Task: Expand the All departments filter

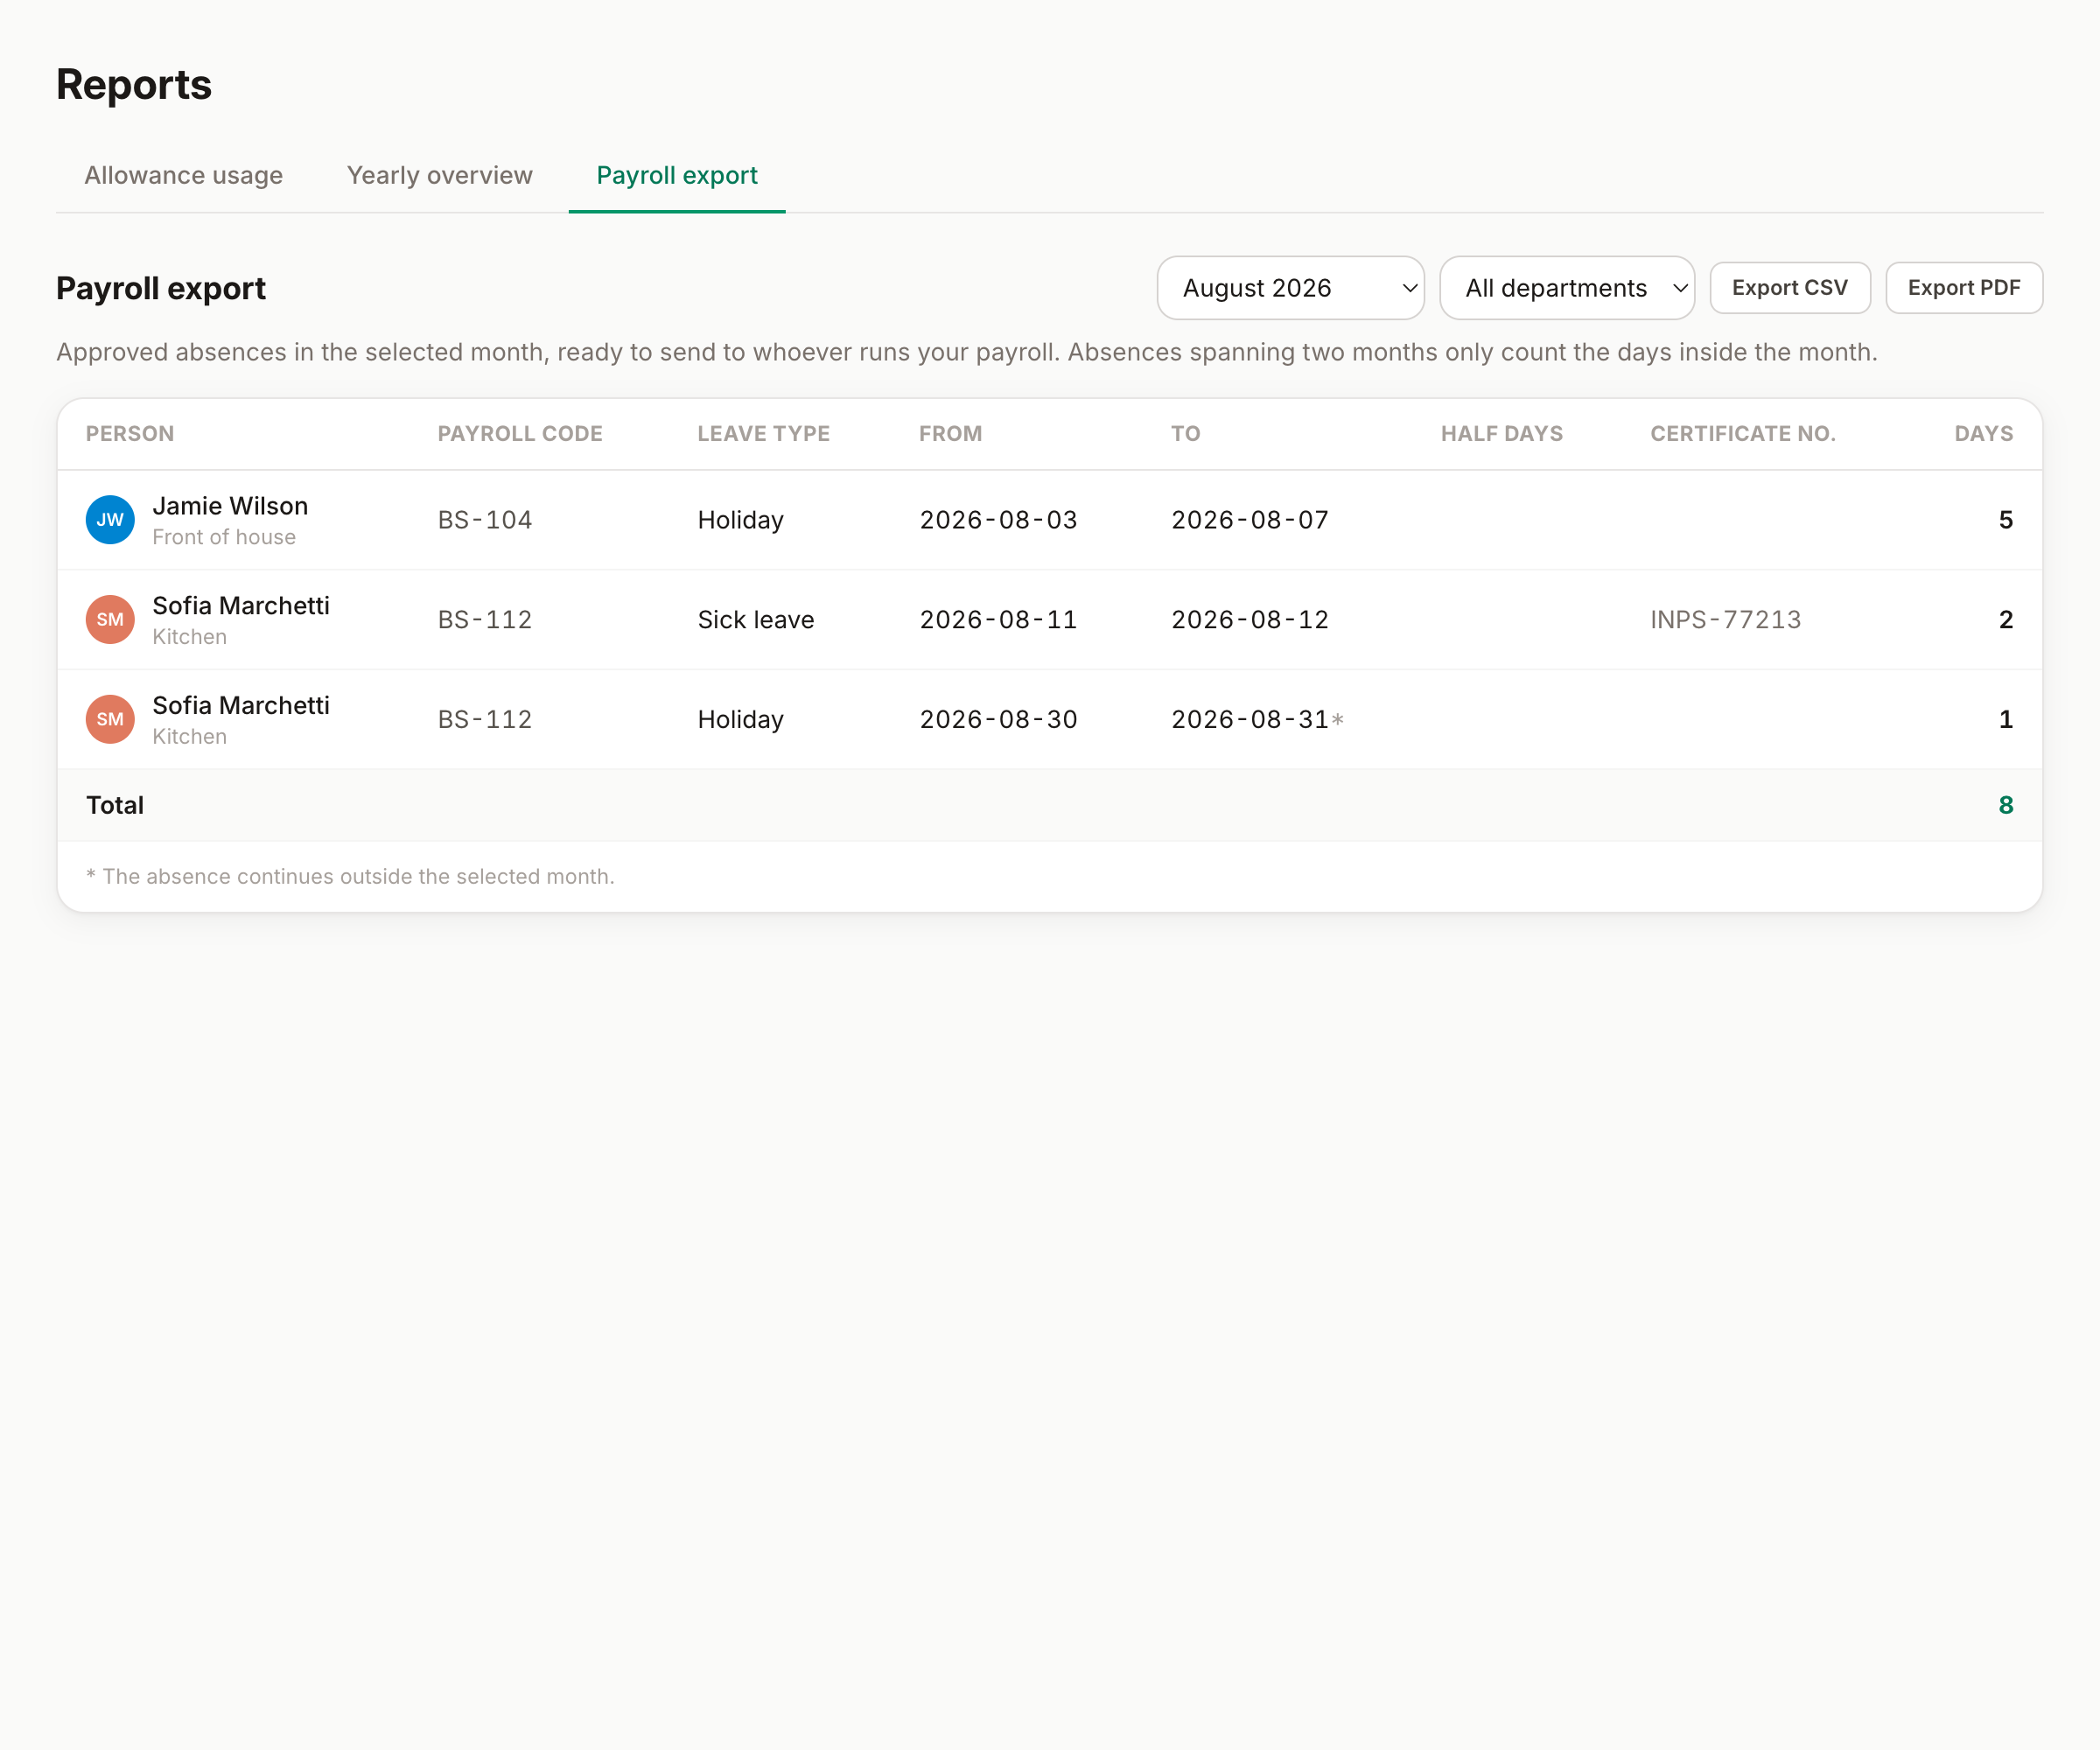Action: click(1566, 288)
